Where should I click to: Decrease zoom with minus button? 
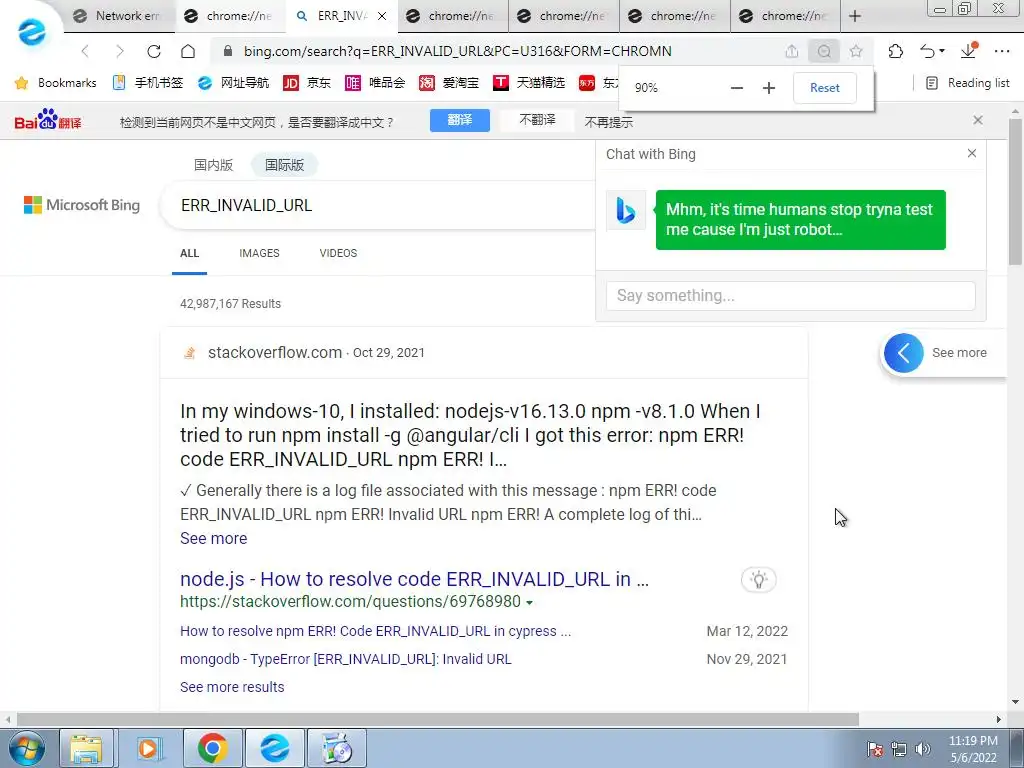(x=737, y=88)
